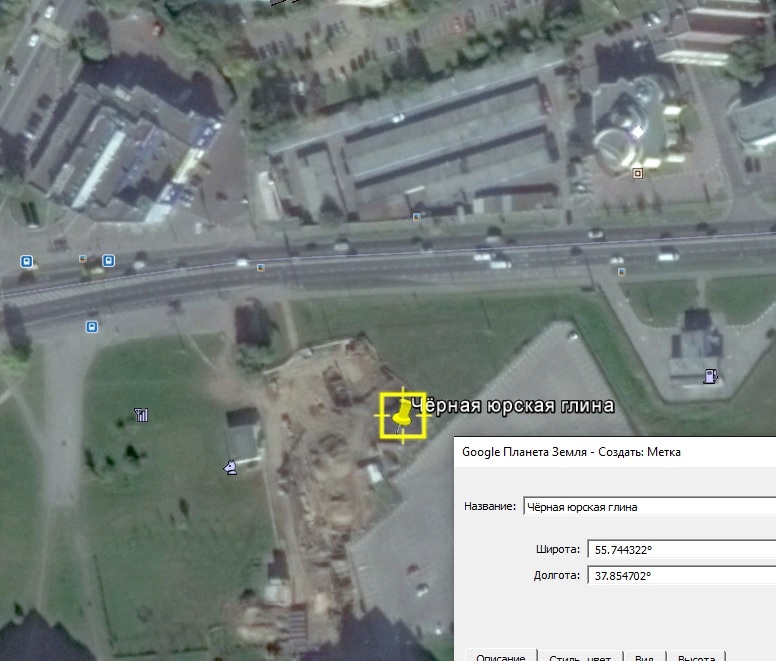This screenshot has width=776, height=661.
Task: Click the chess knight map icon
Action: coord(231,466)
